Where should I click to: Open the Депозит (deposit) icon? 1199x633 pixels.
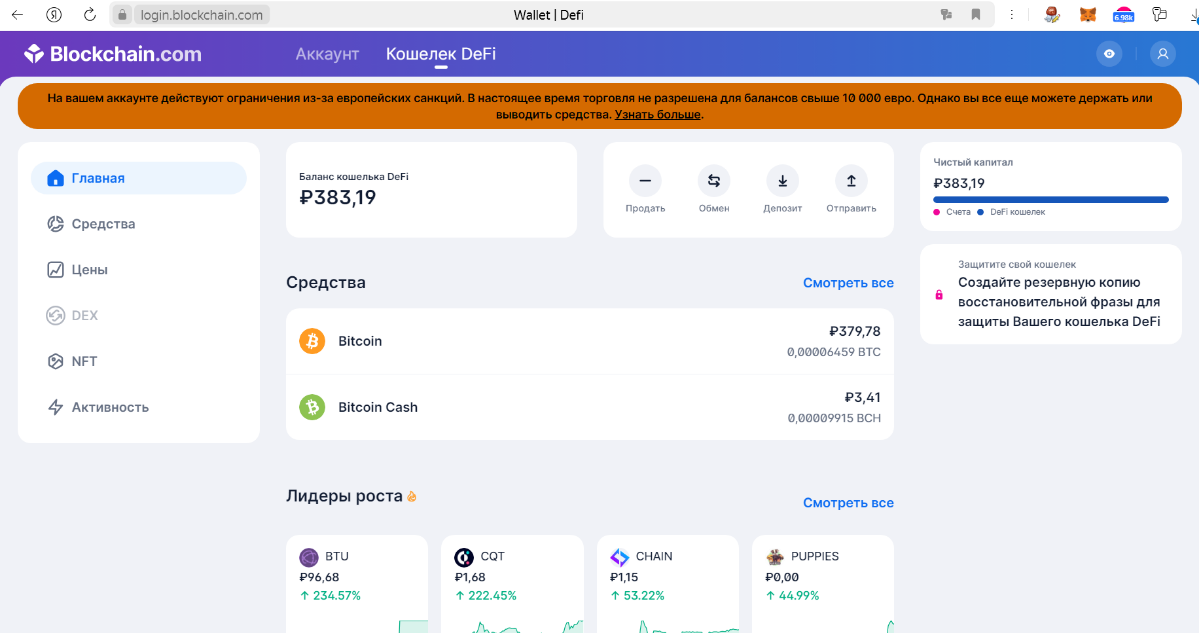[x=782, y=182]
